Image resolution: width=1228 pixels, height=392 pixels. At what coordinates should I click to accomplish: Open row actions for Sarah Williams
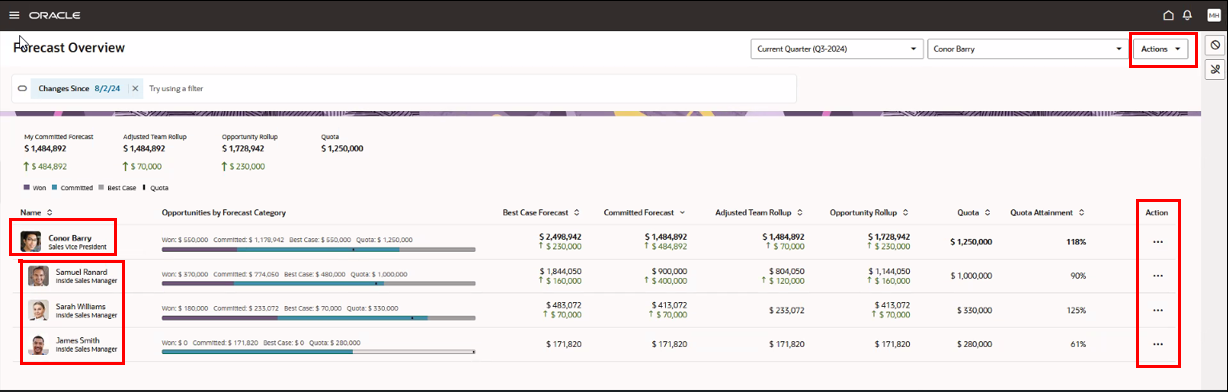point(1158,310)
